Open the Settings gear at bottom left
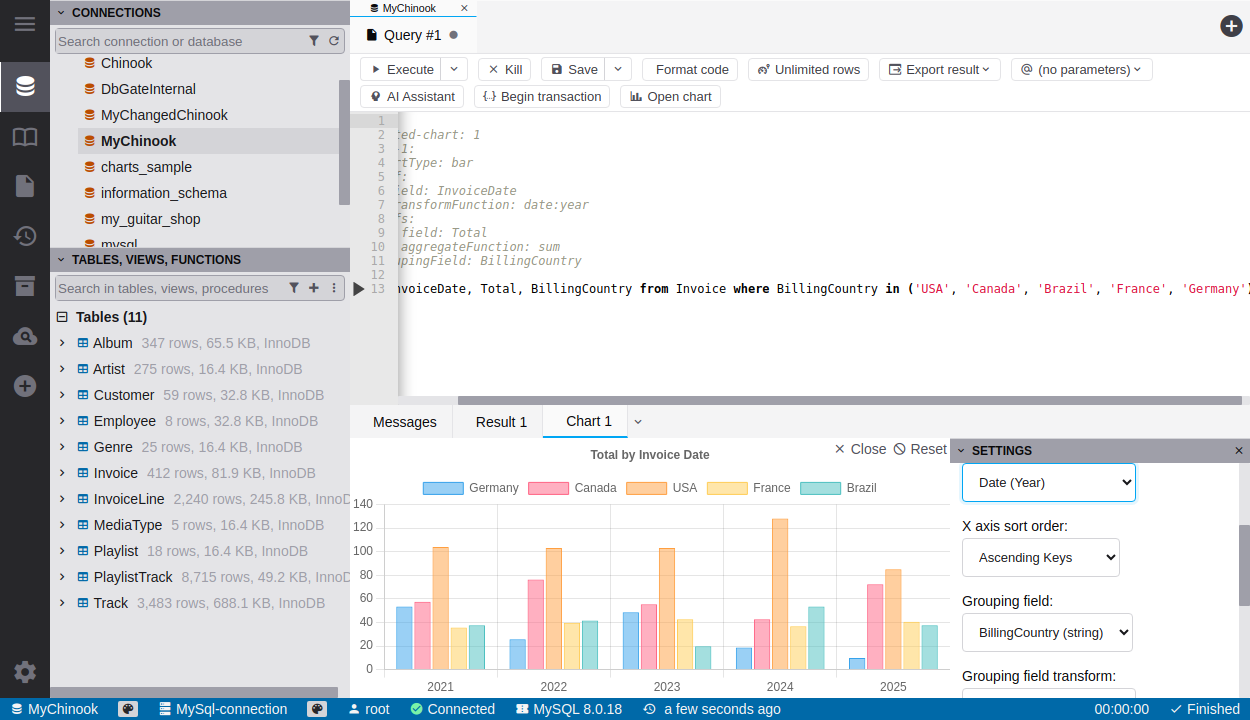 tap(24, 672)
